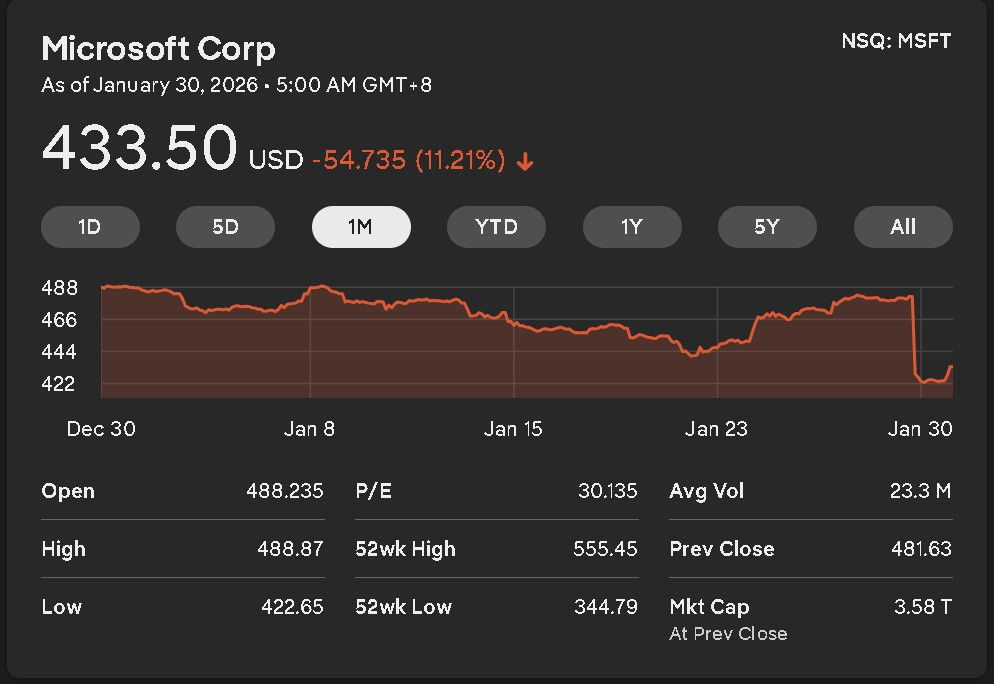Image resolution: width=994 pixels, height=684 pixels.
Task: Click the Jan 23 date label on the chart axis
Action: (716, 429)
